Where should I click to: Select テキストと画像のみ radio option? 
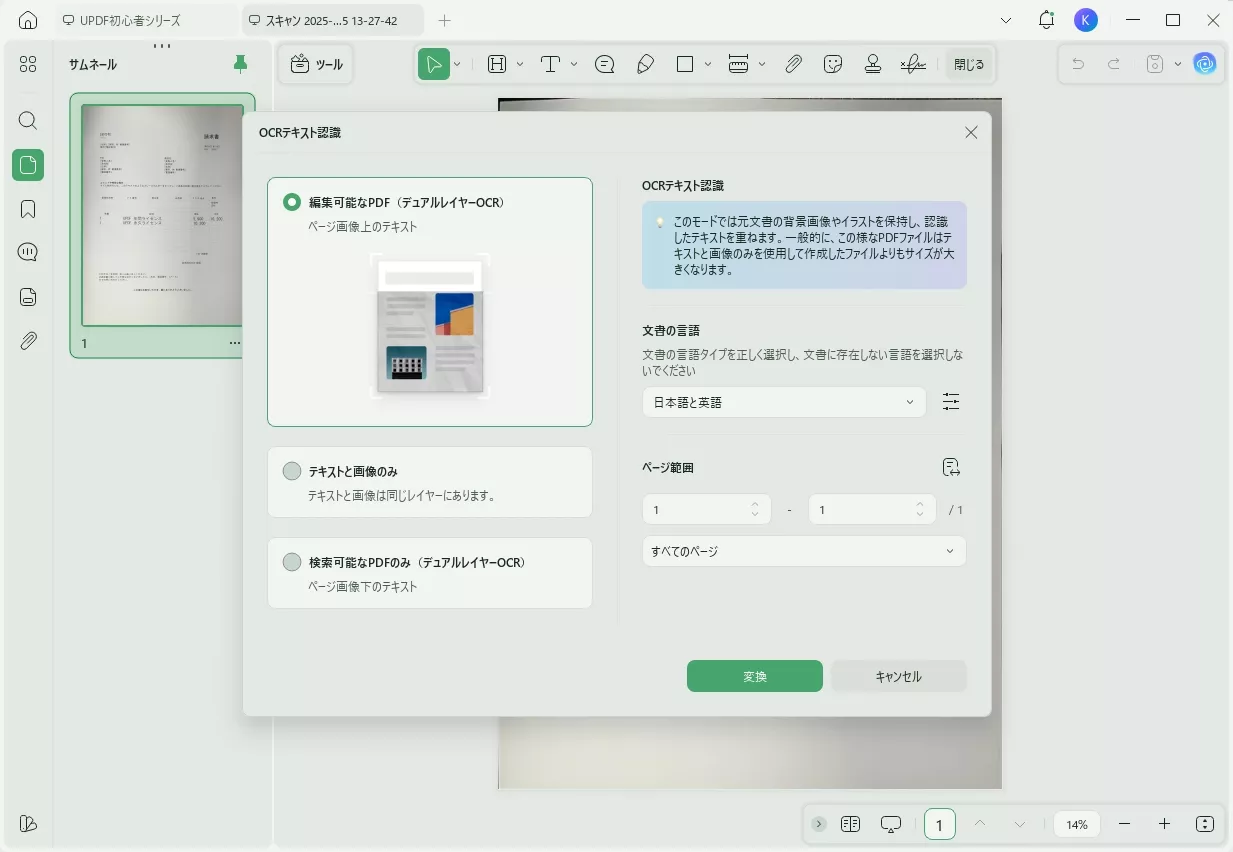point(292,471)
